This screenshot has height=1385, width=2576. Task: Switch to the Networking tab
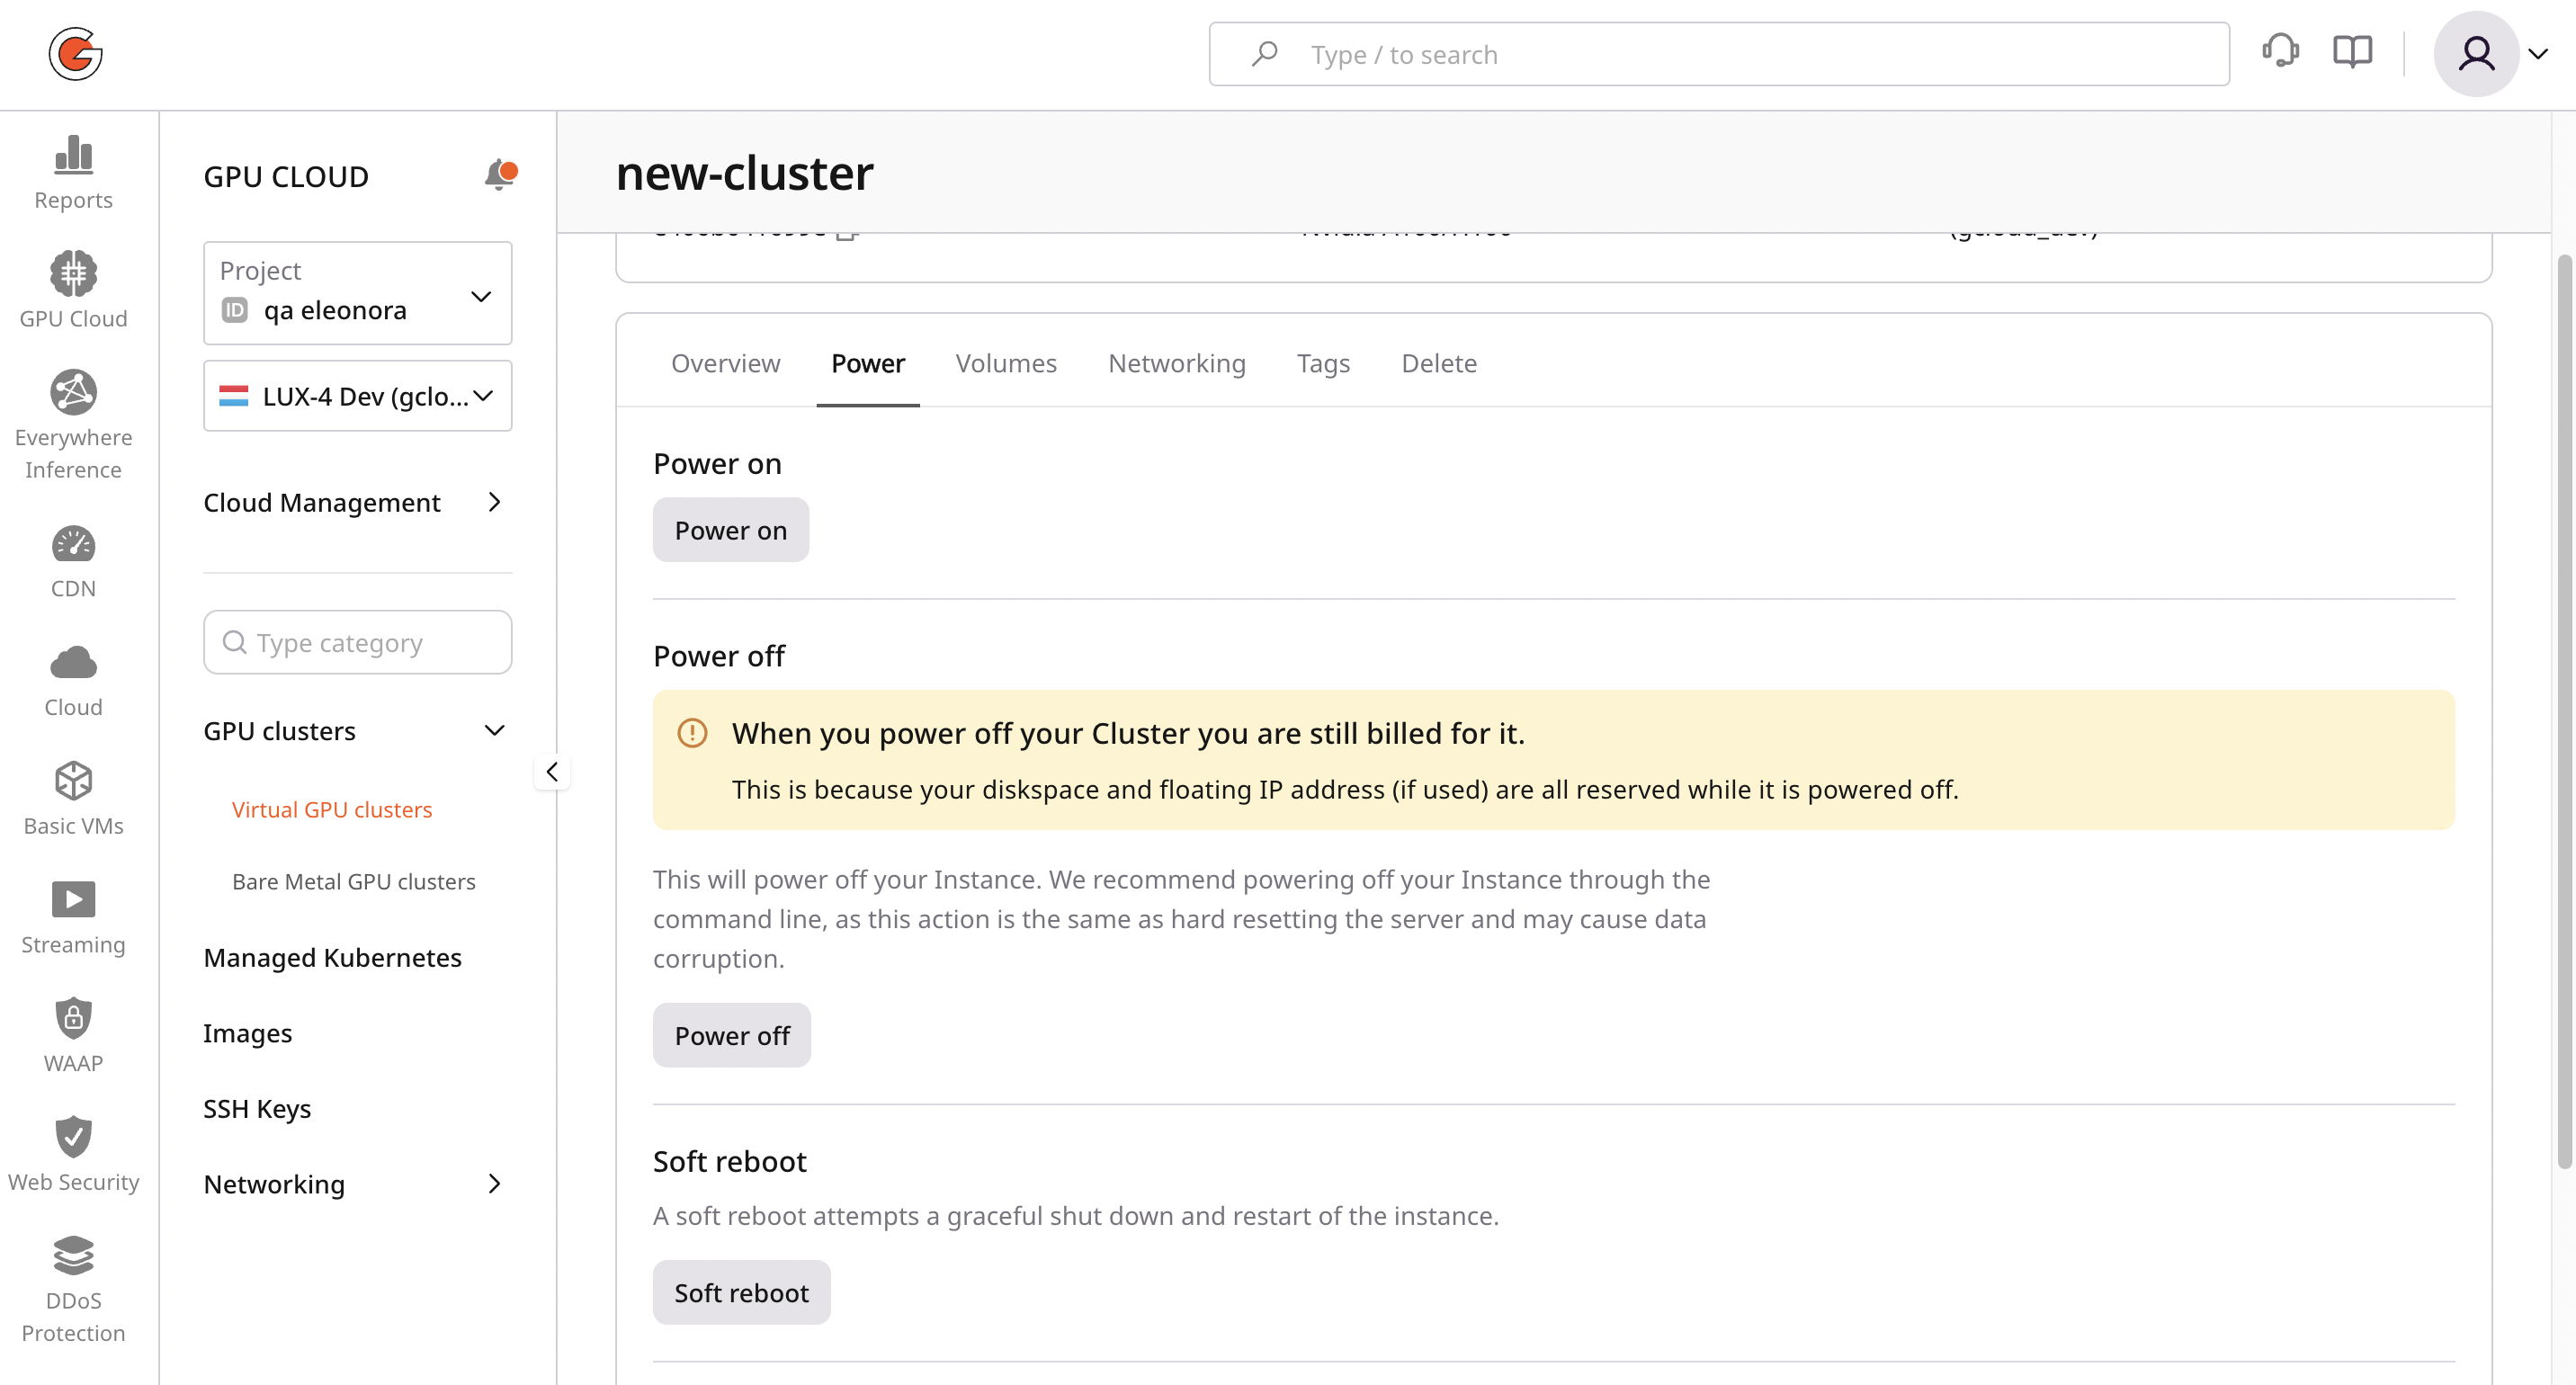[x=1176, y=363]
